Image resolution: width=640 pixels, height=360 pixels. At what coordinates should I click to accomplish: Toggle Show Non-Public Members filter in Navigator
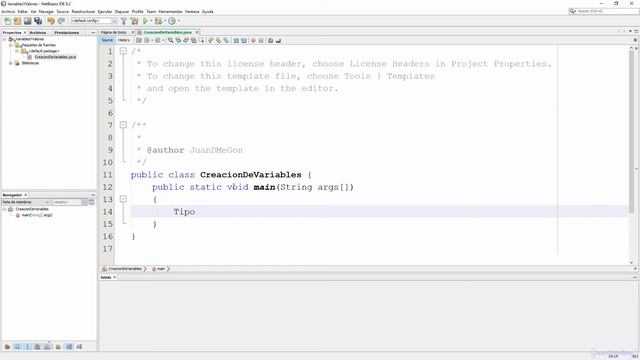[38, 347]
